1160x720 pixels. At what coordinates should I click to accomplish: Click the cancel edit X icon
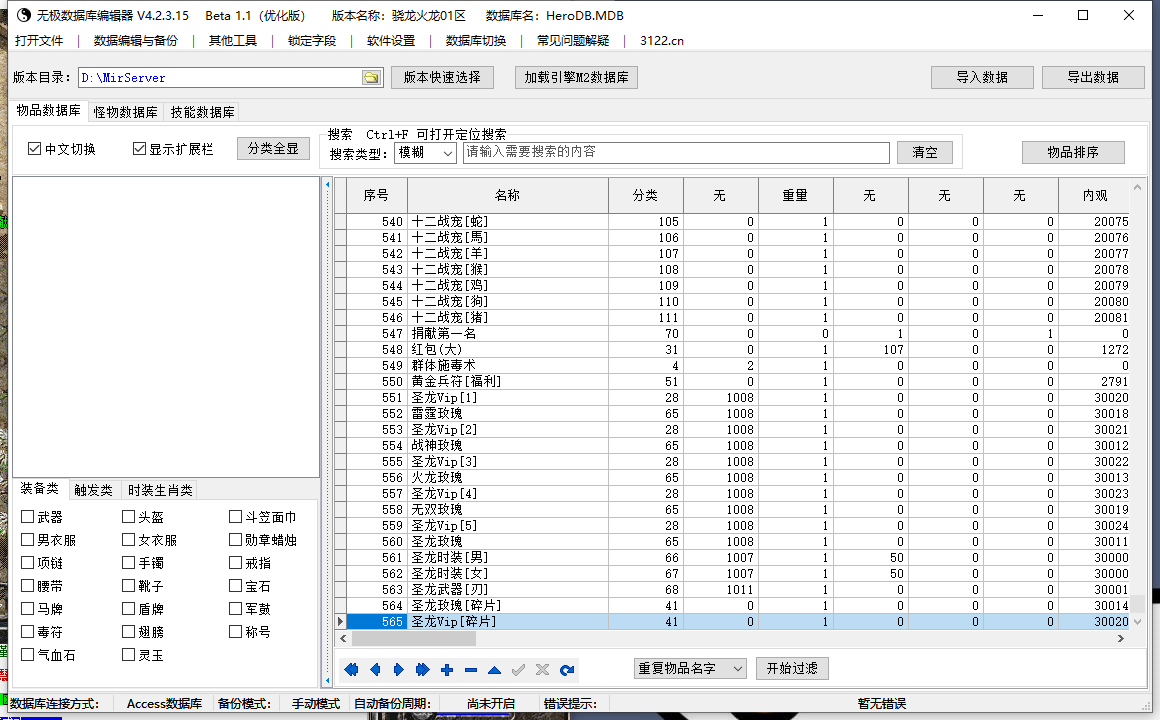coord(542,670)
